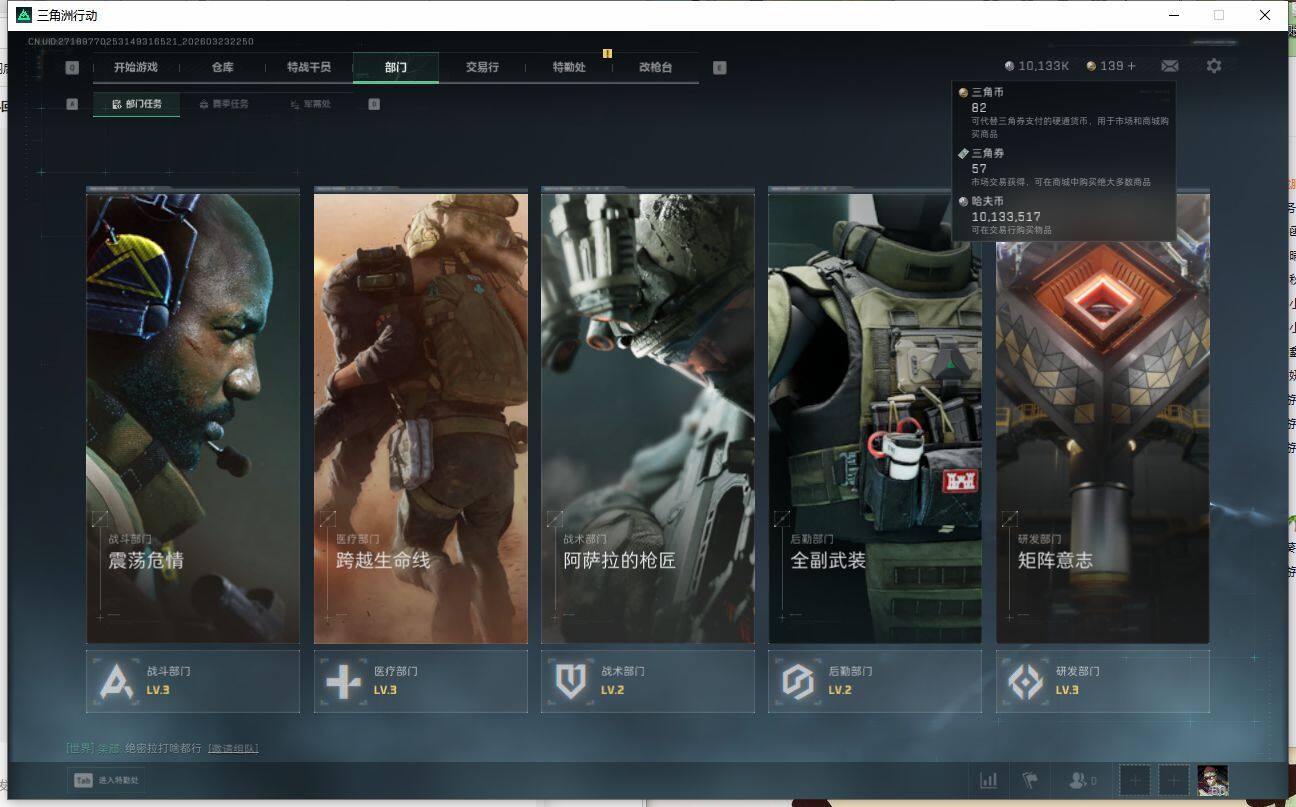Open the statistics bar chart icon
This screenshot has height=807, width=1296.
tap(989, 780)
